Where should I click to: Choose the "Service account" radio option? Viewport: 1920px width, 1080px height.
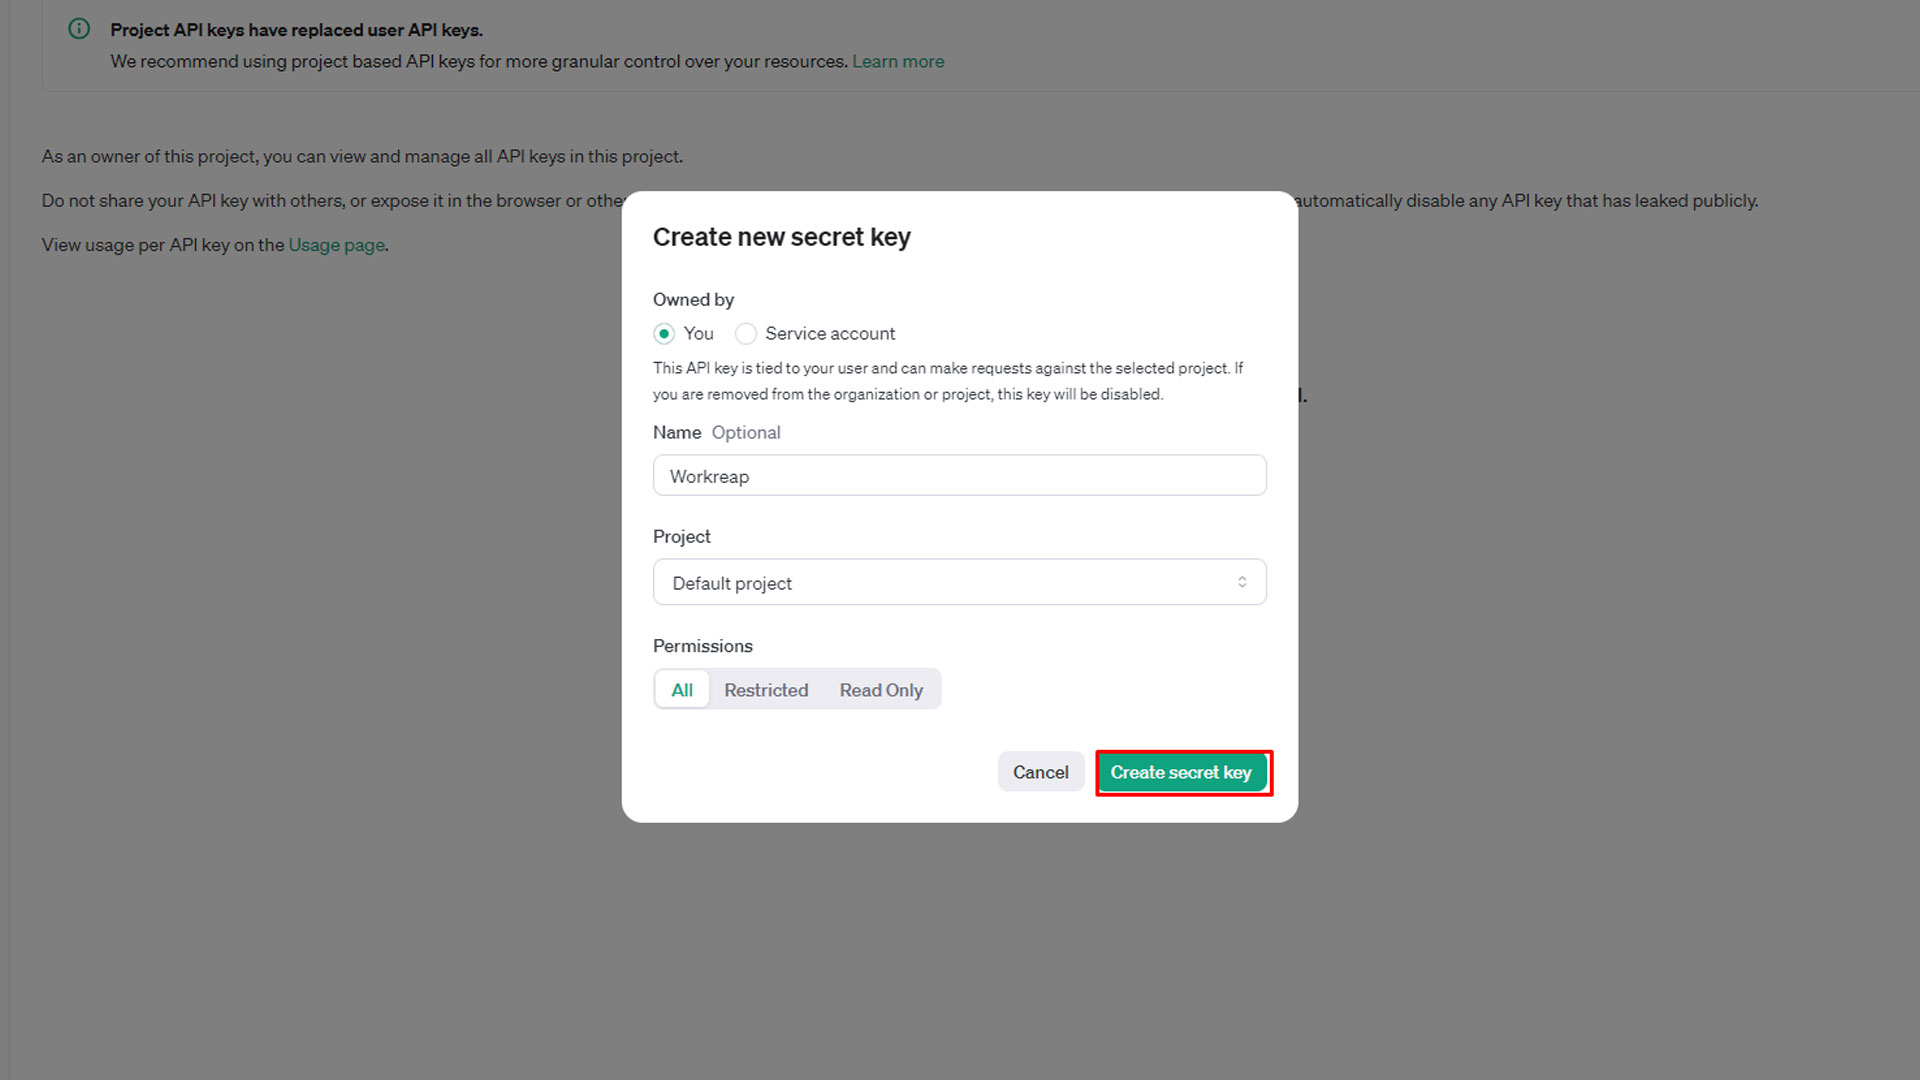tap(746, 334)
